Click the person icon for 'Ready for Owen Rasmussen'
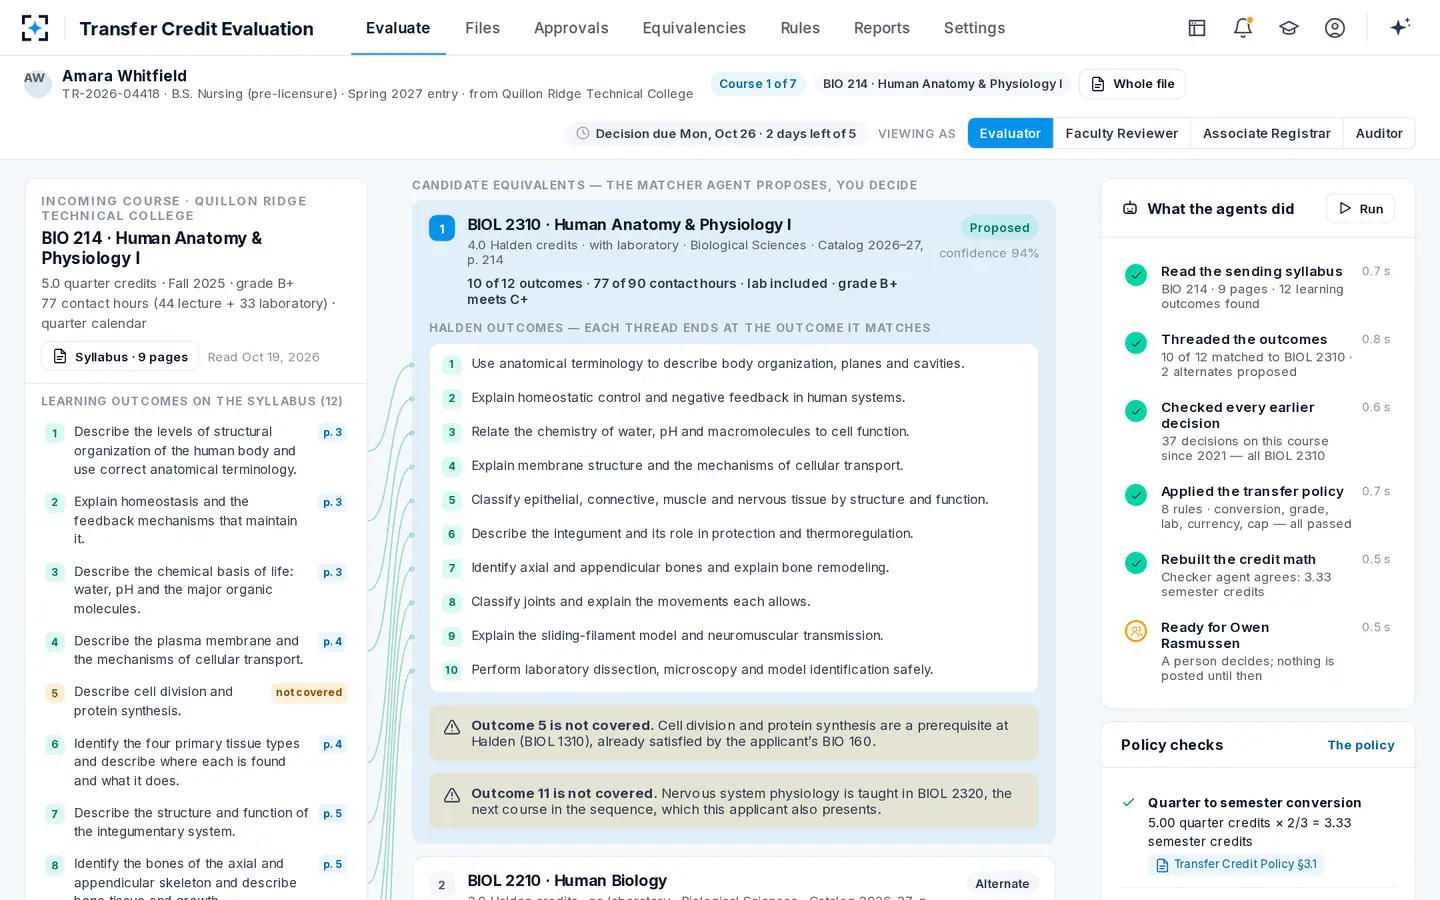 (1136, 631)
